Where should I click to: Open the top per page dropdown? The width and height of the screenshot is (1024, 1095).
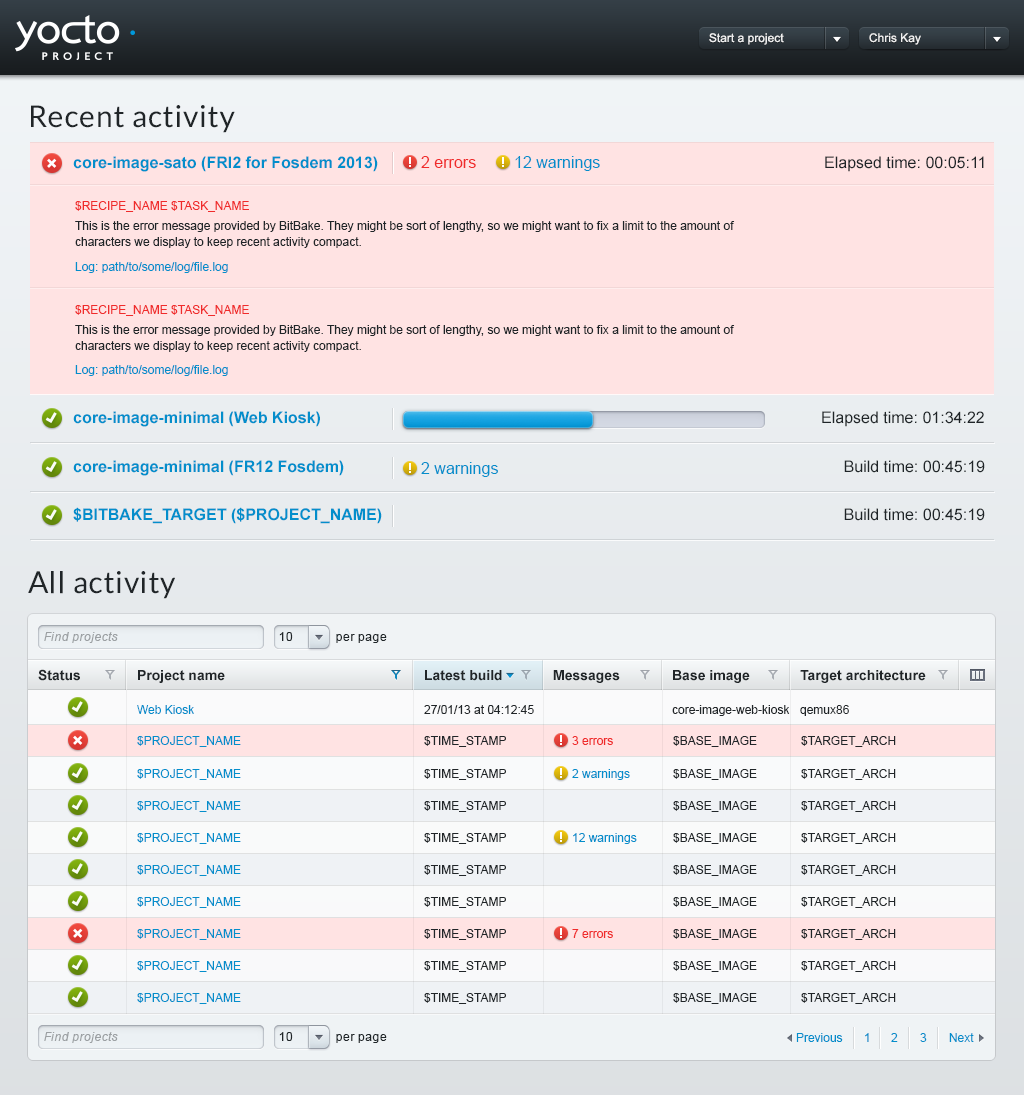302,637
